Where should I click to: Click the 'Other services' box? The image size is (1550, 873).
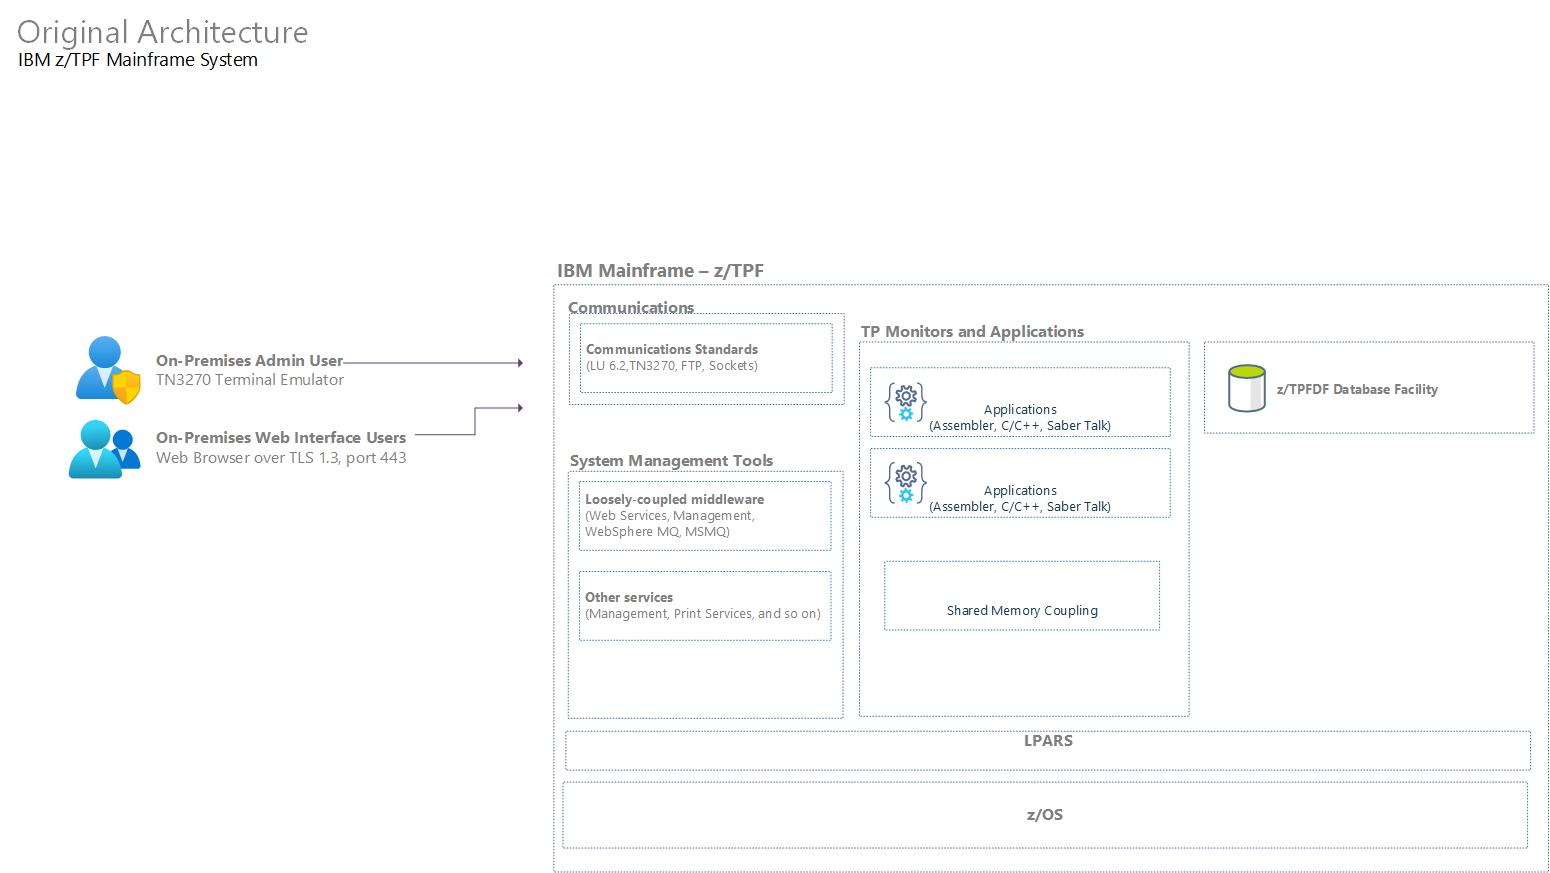(705, 606)
